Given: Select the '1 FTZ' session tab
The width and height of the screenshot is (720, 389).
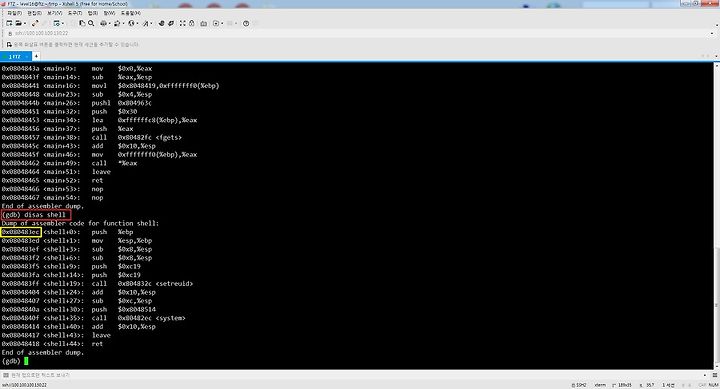Looking at the screenshot, I should (x=15, y=56).
